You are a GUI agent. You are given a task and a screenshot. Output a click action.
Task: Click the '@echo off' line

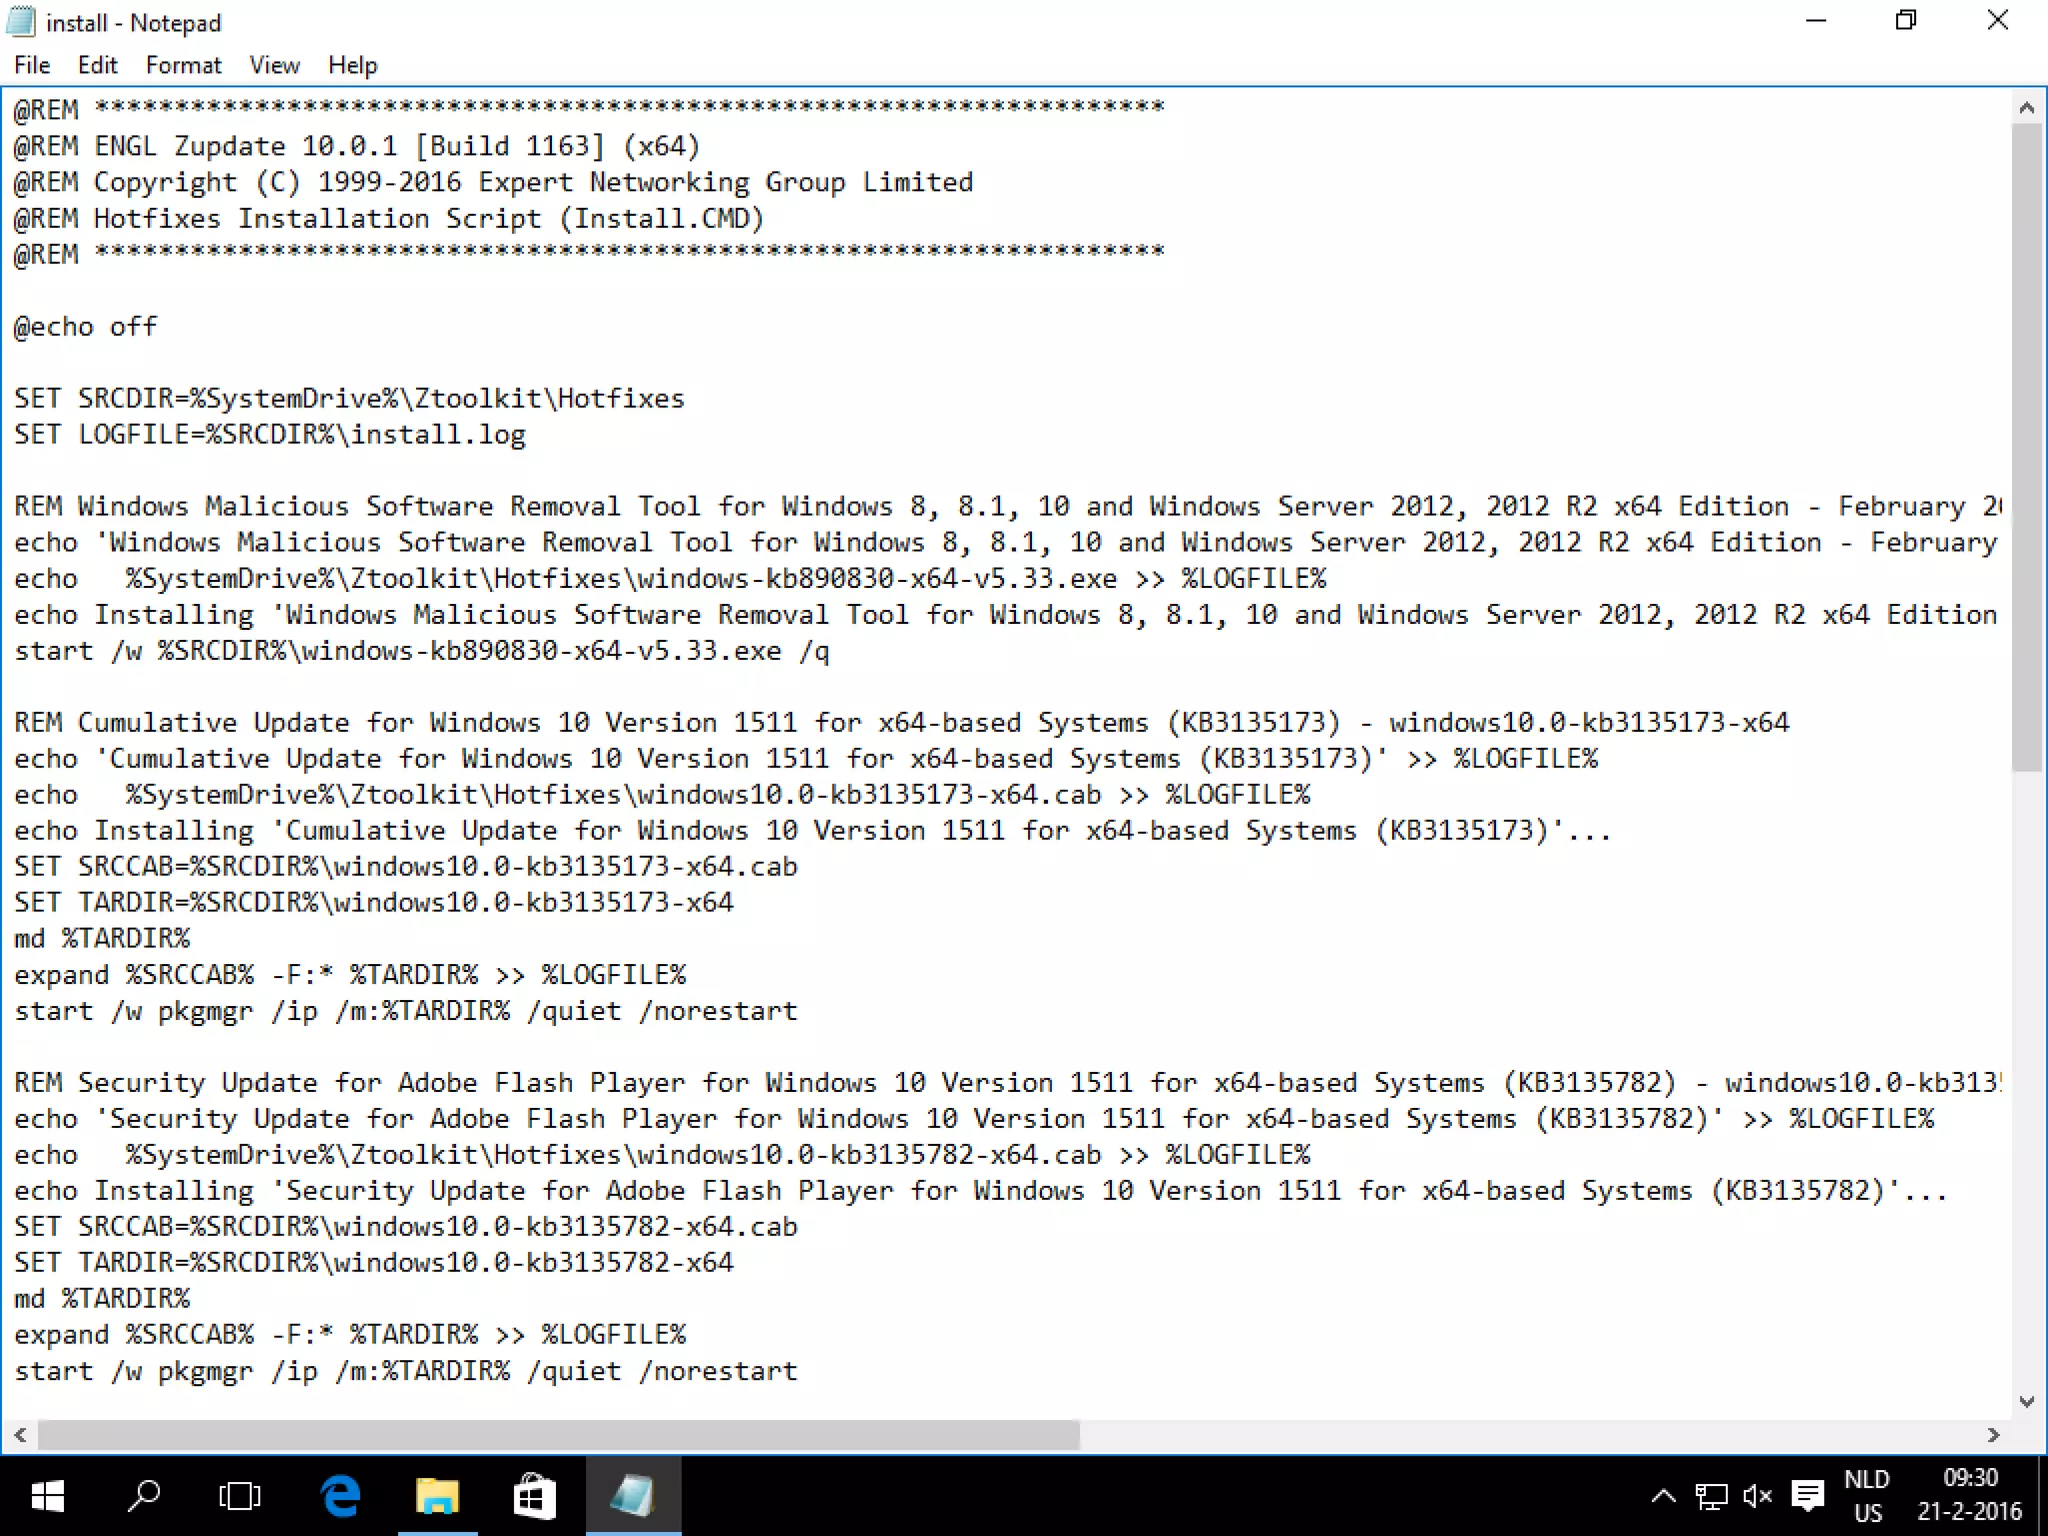86,327
